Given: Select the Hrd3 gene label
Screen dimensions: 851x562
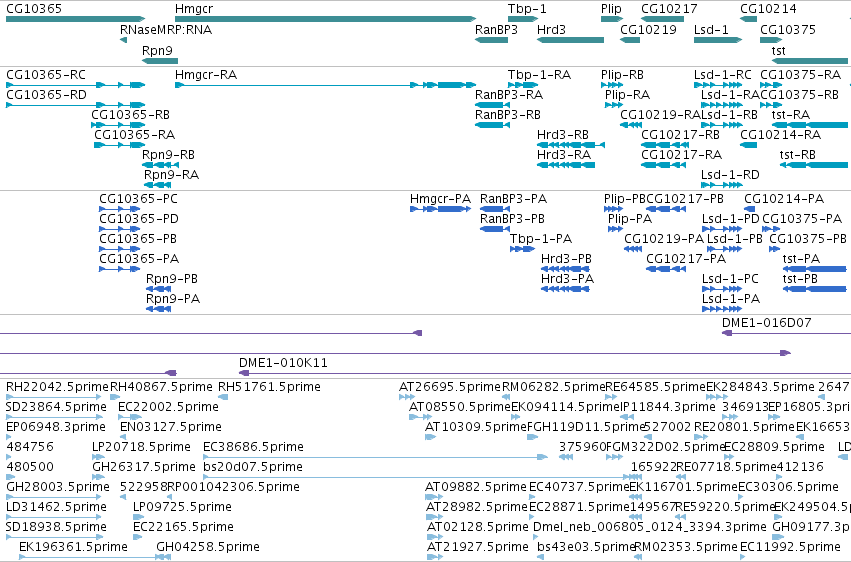Looking at the screenshot, I should click(551, 30).
